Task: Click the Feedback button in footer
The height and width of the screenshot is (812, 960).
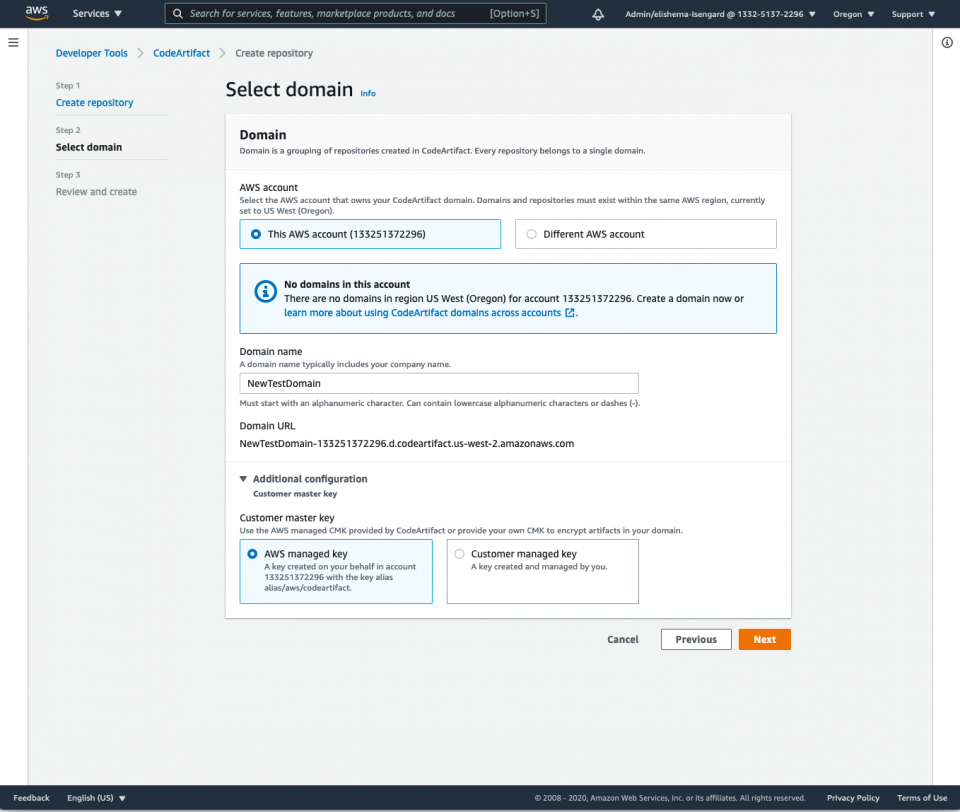Action: click(31, 798)
